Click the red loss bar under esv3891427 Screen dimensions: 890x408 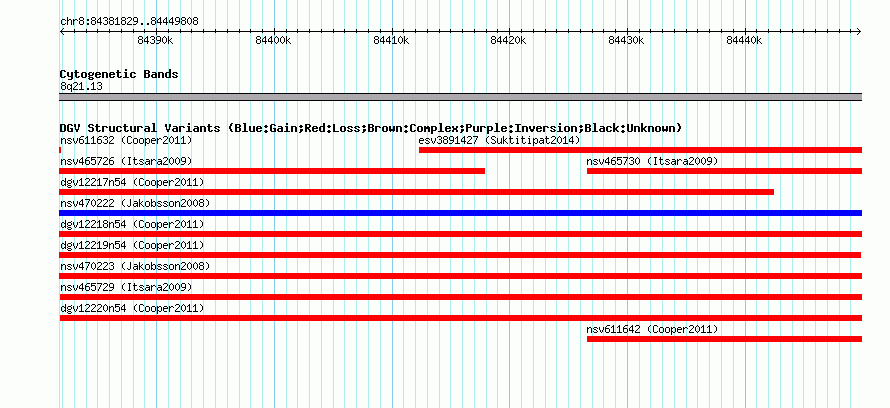[640, 150]
